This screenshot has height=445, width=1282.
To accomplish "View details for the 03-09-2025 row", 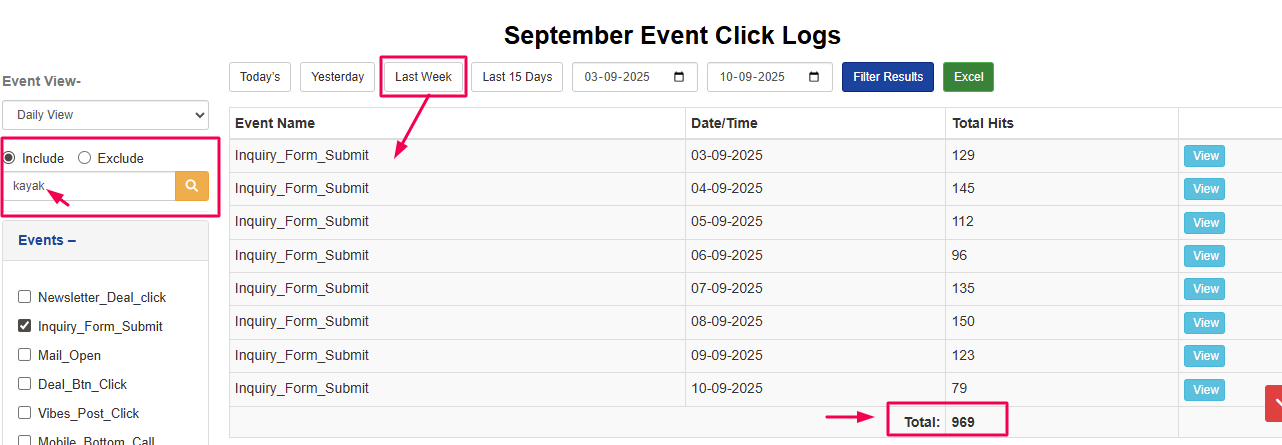I will (x=1204, y=156).
